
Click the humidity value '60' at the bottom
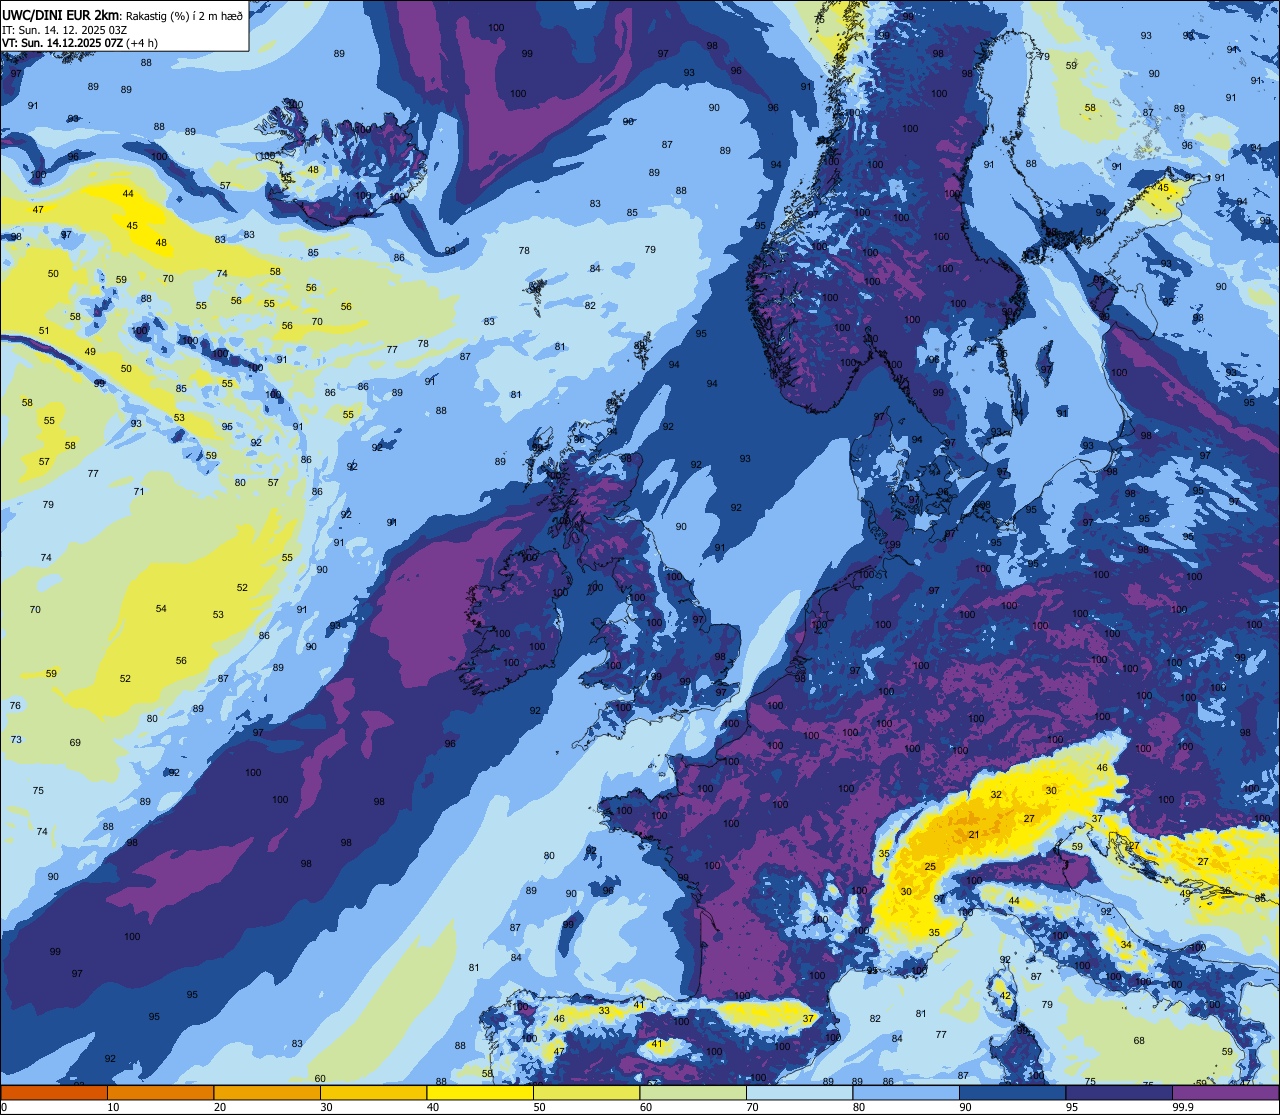pos(320,1078)
